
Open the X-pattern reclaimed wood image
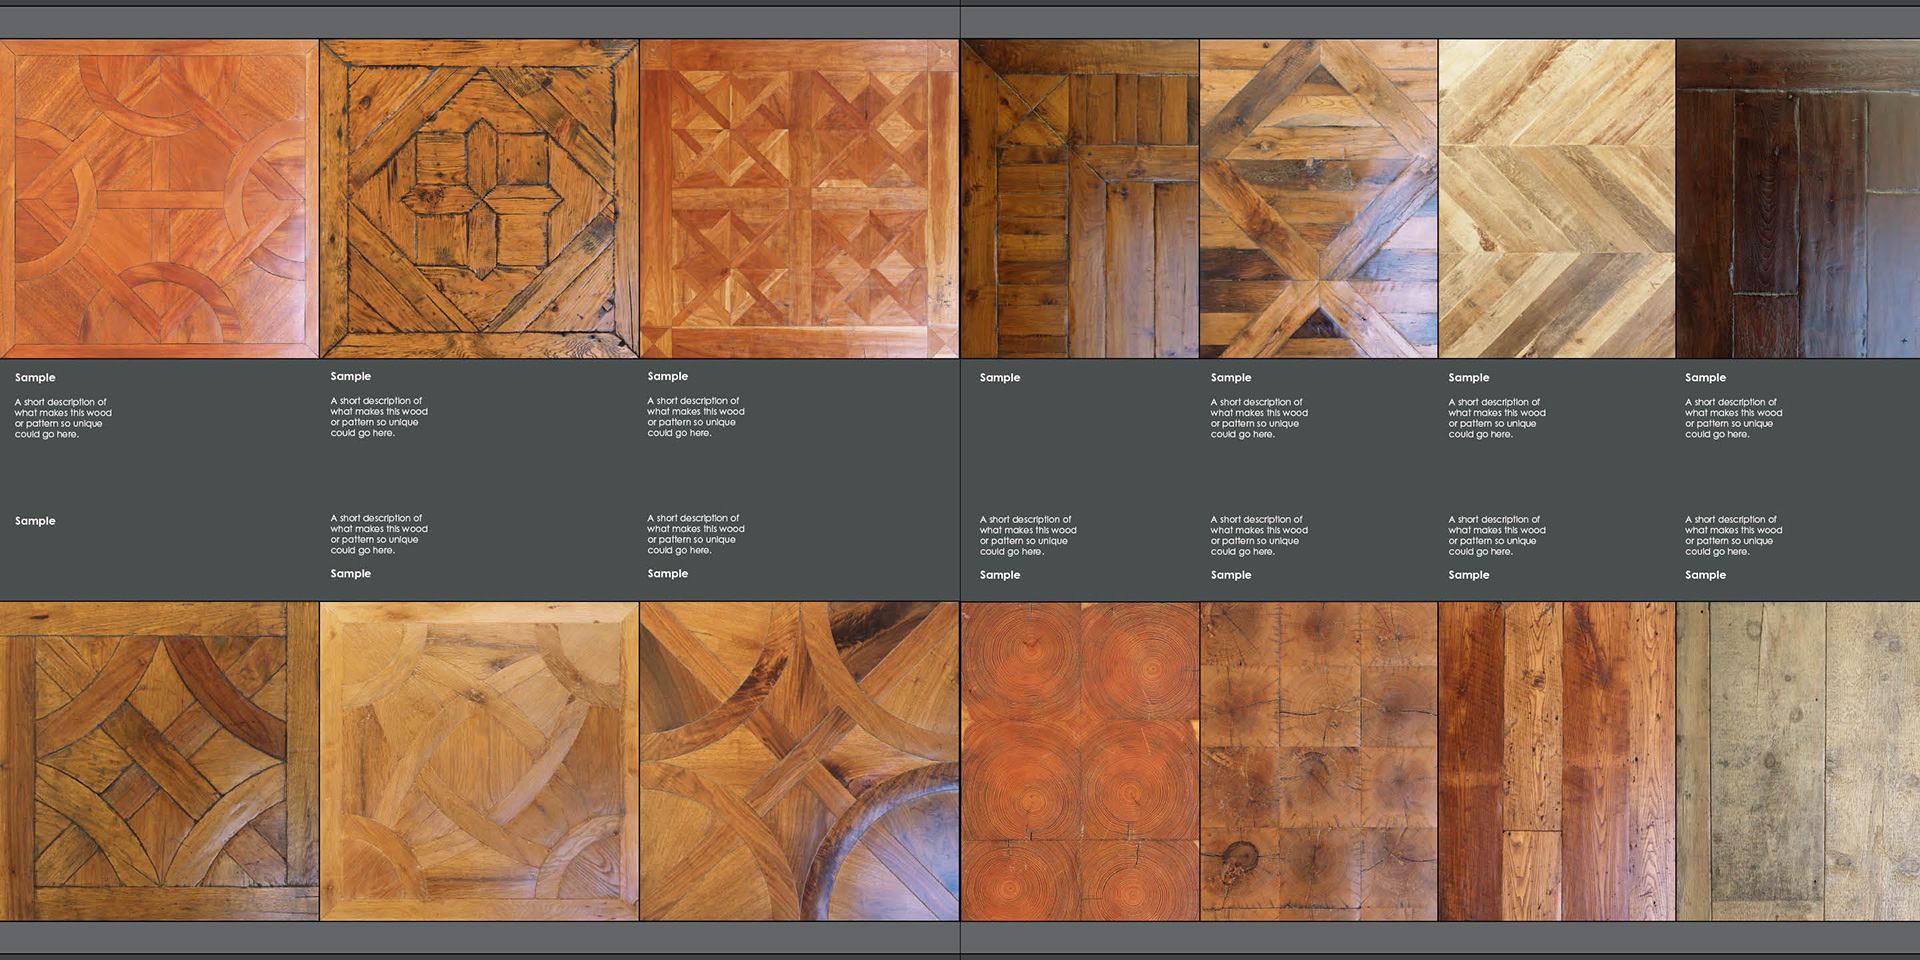(1318, 199)
